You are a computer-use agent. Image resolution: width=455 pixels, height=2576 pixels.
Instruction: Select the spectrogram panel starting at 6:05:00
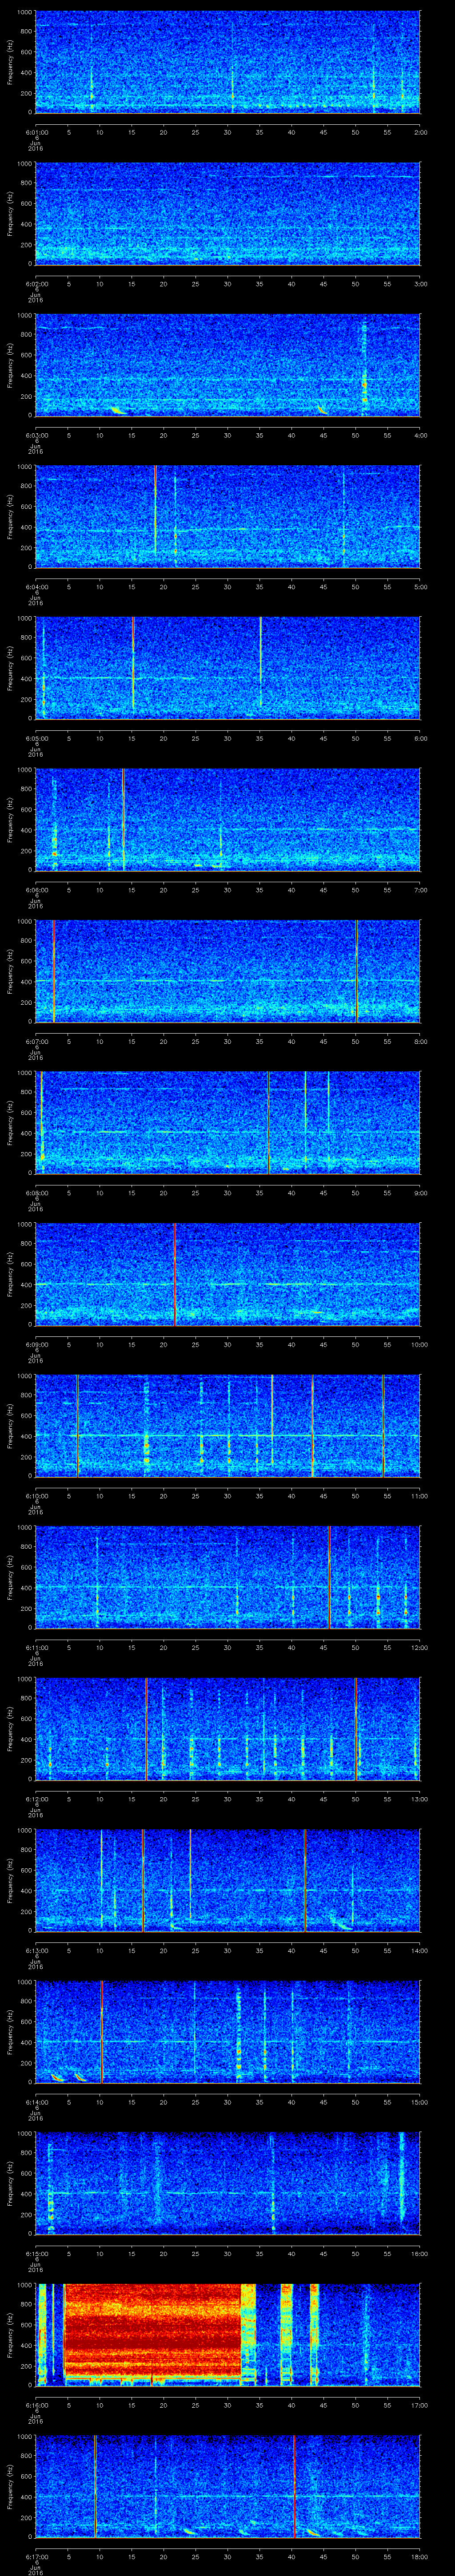[x=228, y=668]
